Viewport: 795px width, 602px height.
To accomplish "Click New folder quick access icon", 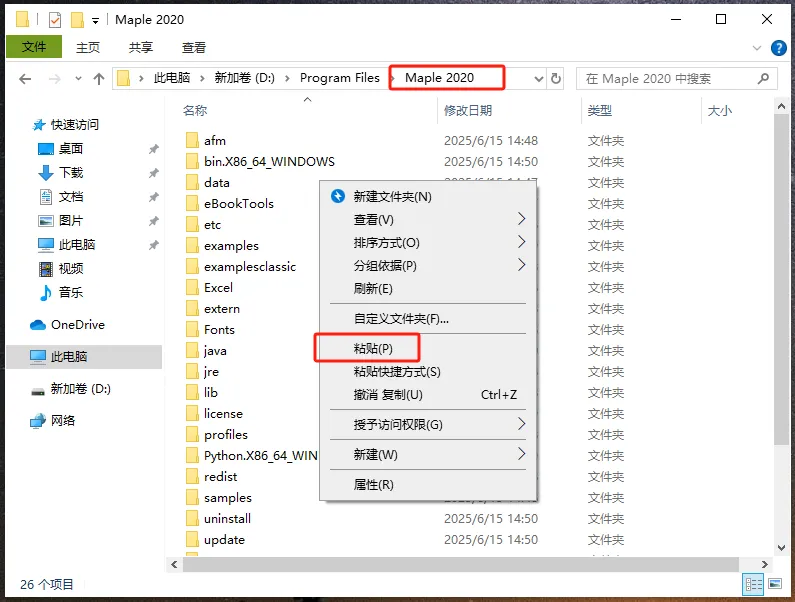I will [x=77, y=20].
